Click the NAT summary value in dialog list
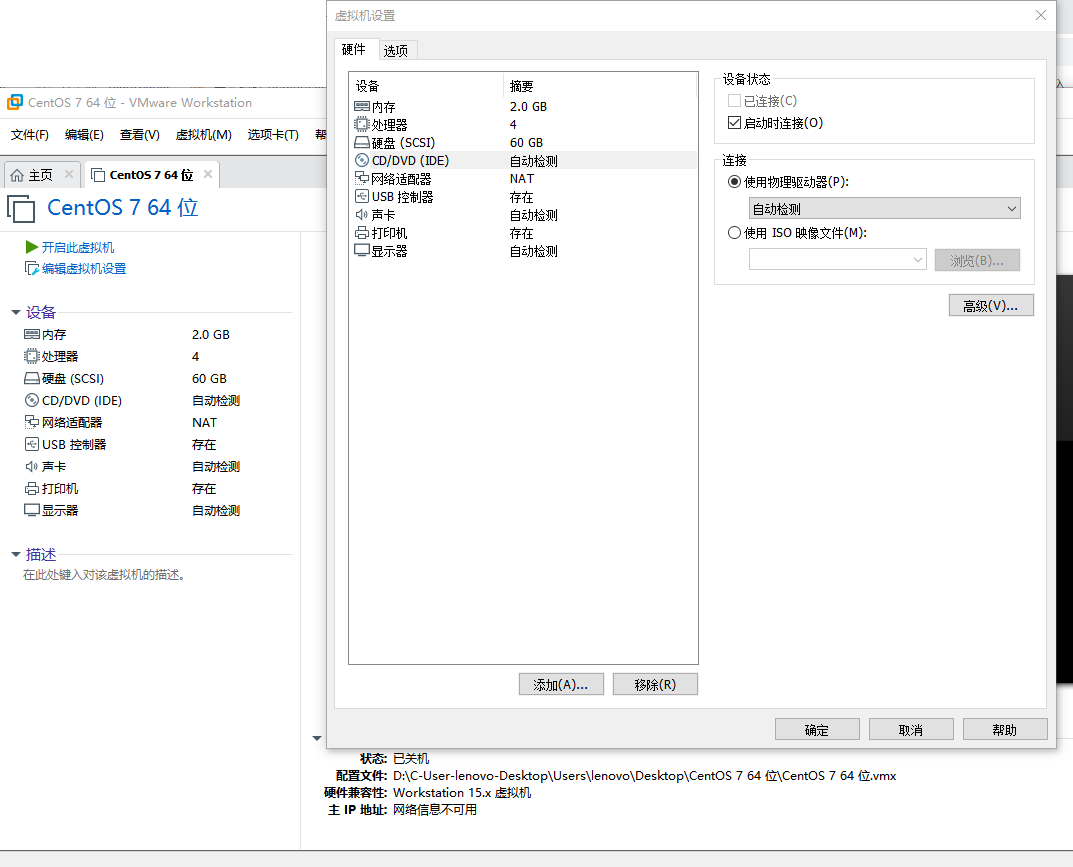The width and height of the screenshot is (1073, 867). [x=521, y=178]
